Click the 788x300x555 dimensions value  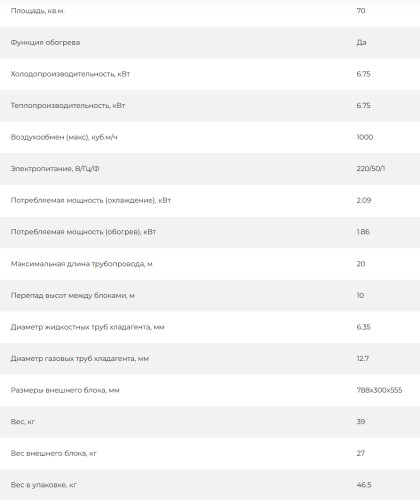379,390
